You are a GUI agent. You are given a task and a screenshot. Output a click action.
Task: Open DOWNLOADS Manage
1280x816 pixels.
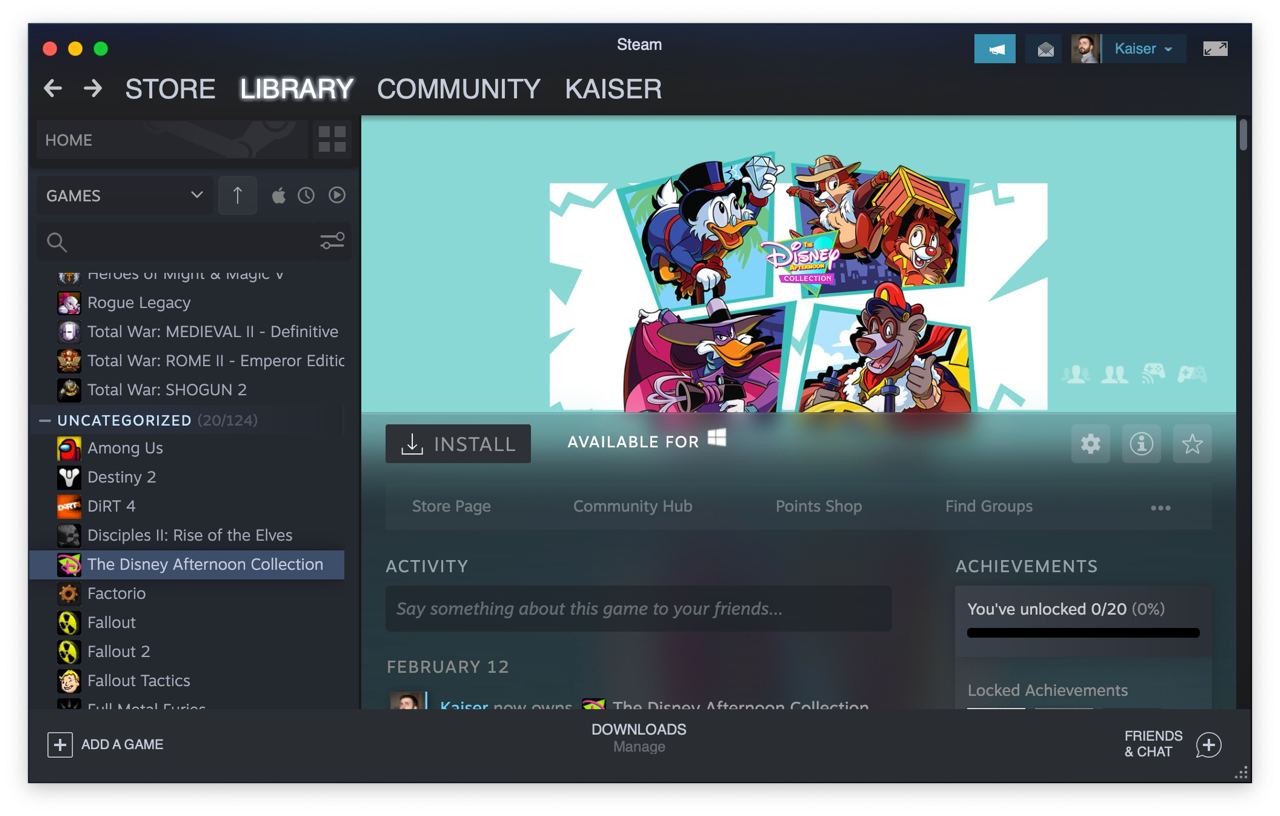(638, 738)
